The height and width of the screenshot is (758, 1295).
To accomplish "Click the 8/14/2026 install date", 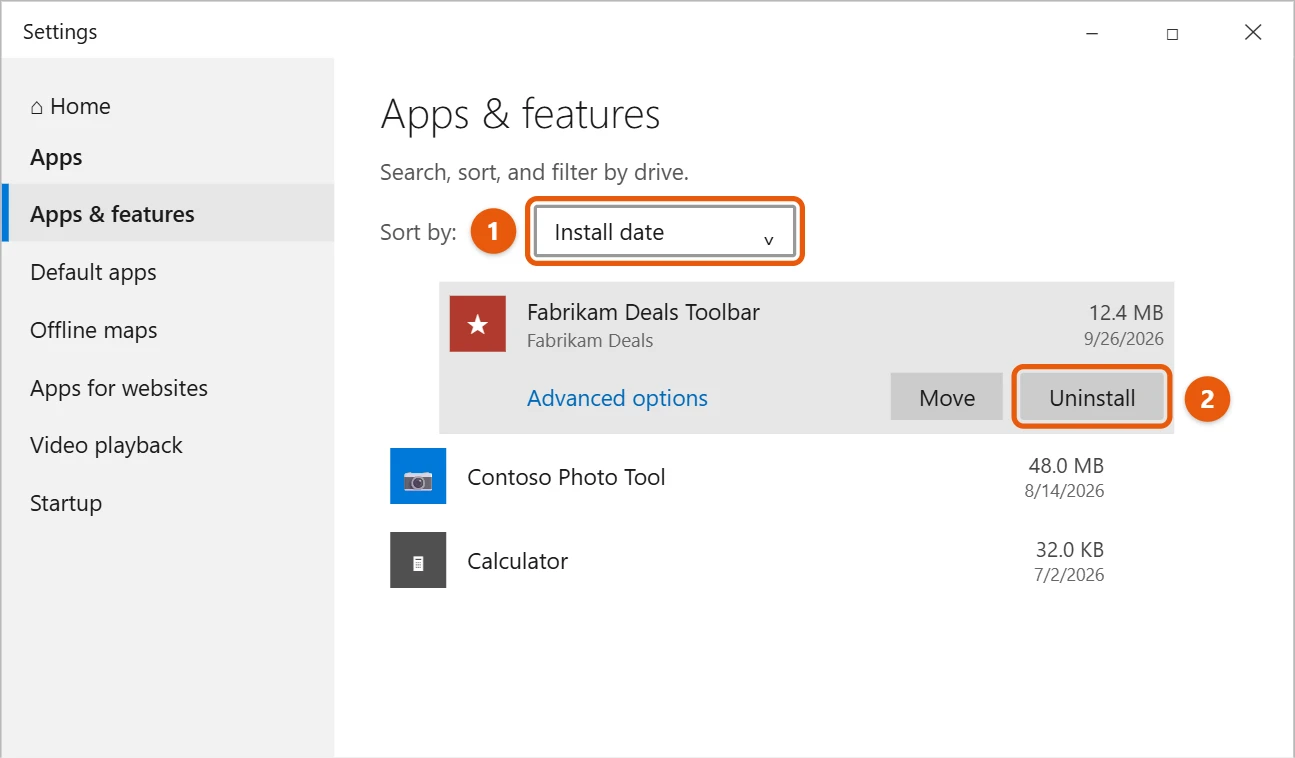I will click(x=1066, y=491).
